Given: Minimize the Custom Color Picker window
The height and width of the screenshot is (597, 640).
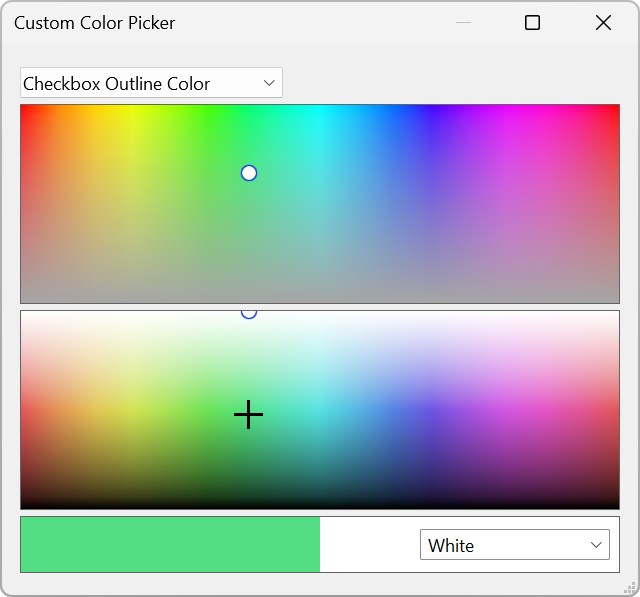Looking at the screenshot, I should [462, 23].
